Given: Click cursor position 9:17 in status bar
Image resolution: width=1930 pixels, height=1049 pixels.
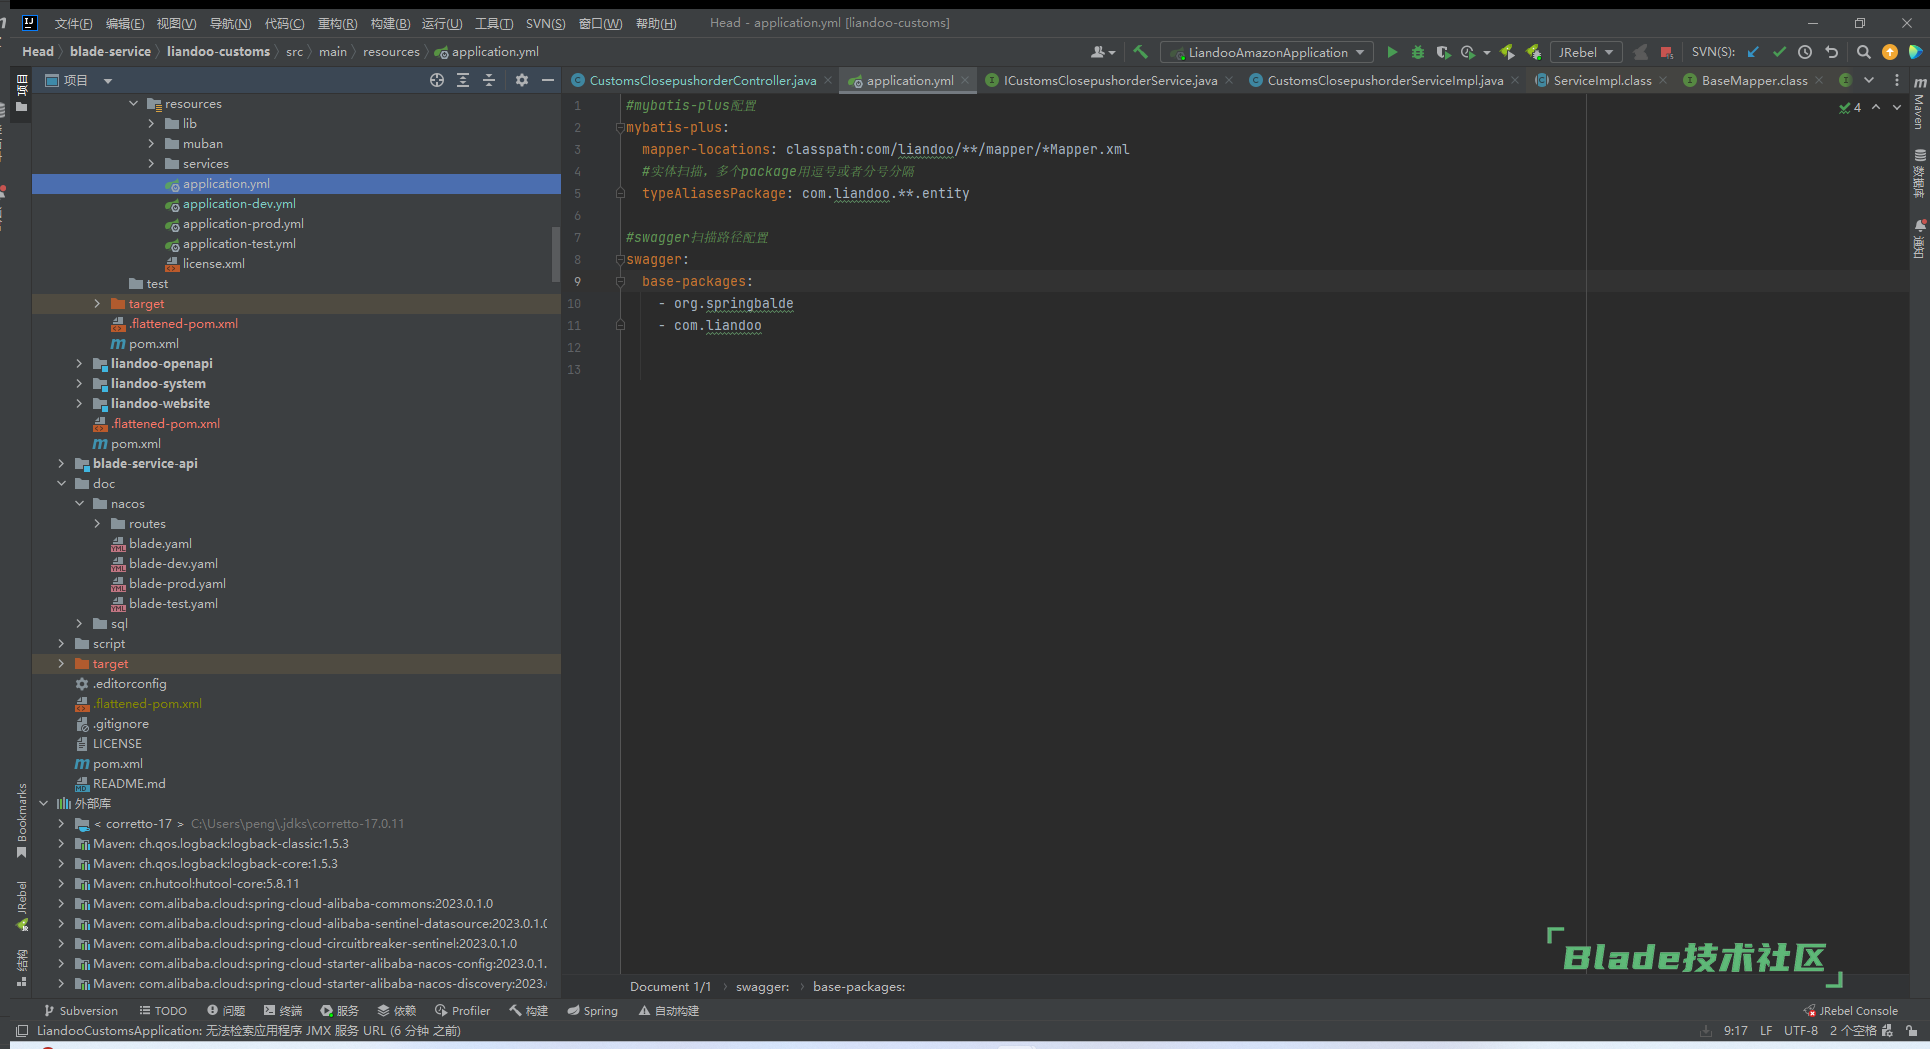Looking at the screenshot, I should 1735,1031.
